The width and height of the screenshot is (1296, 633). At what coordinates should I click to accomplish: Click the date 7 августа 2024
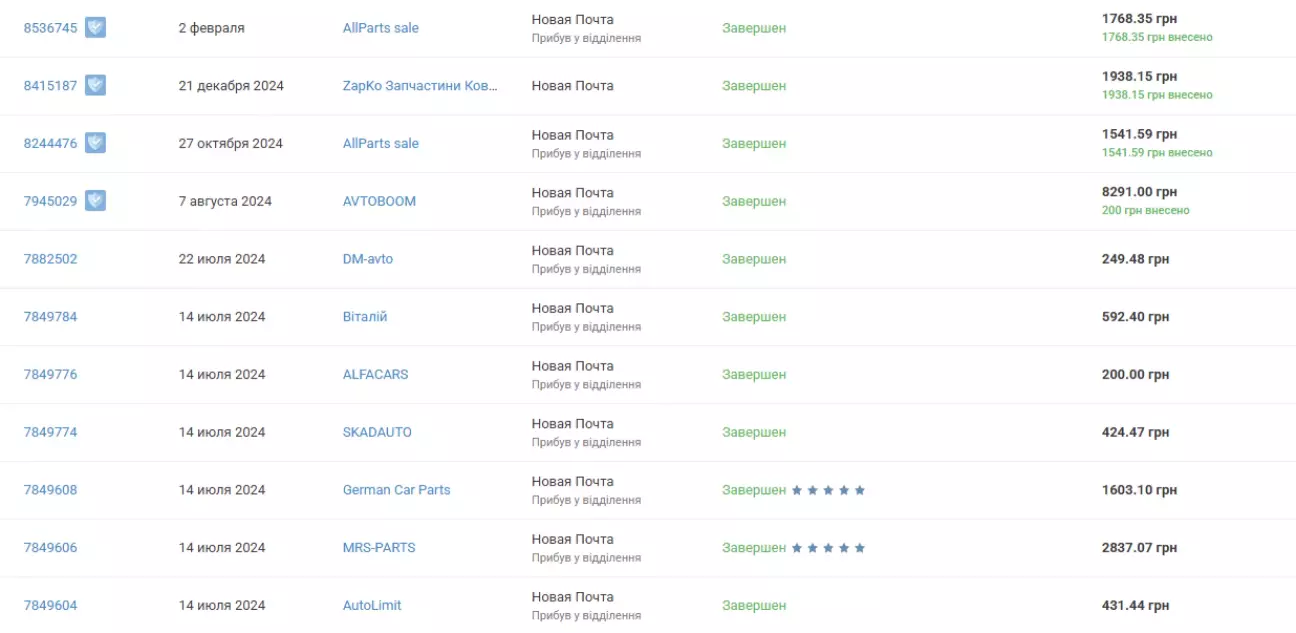point(225,201)
